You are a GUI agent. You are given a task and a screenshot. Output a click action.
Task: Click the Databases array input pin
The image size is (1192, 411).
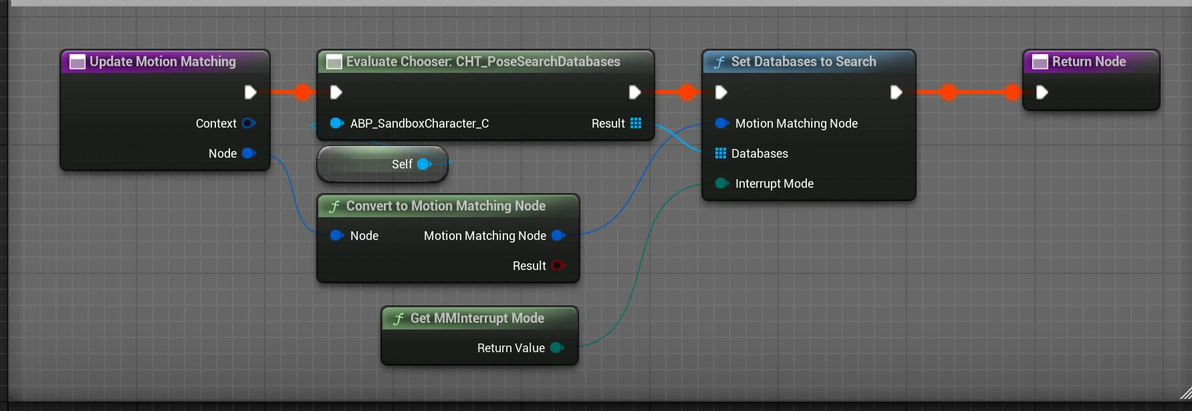tap(721, 153)
